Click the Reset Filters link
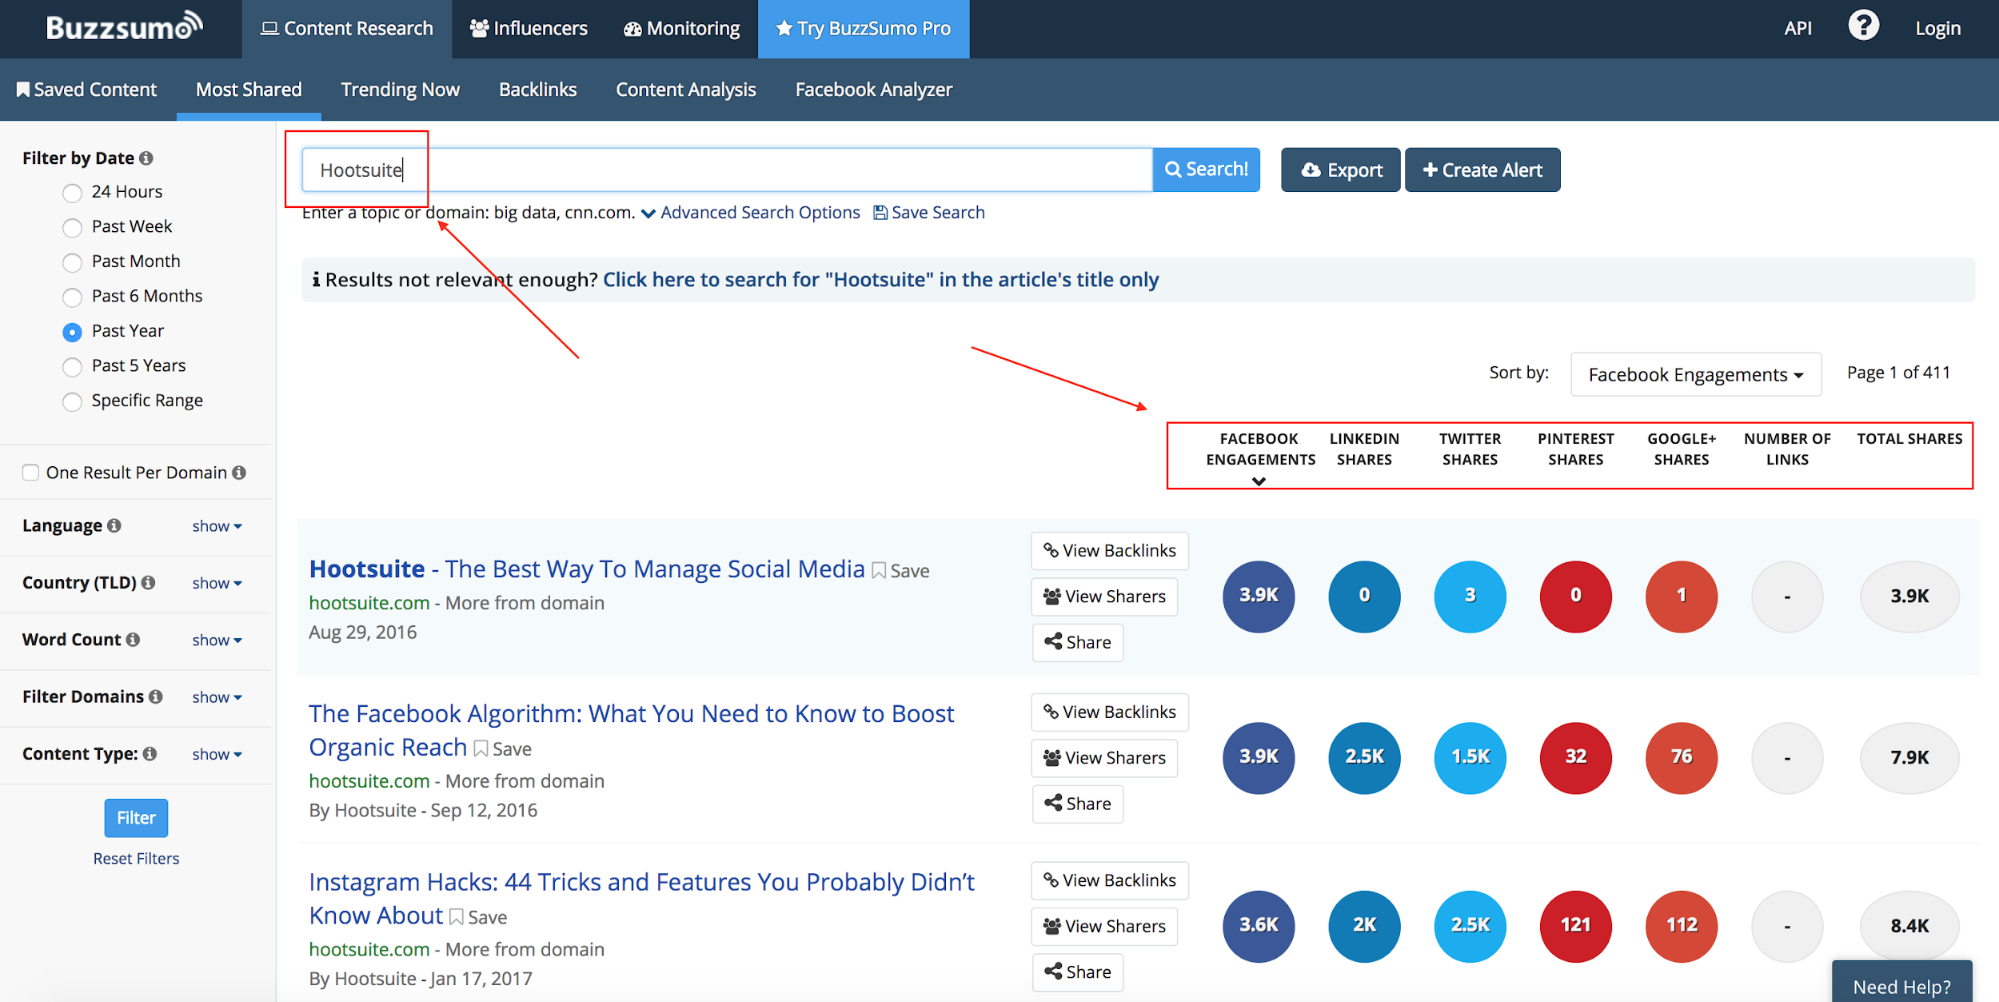The height and width of the screenshot is (1002, 1999). (x=136, y=859)
